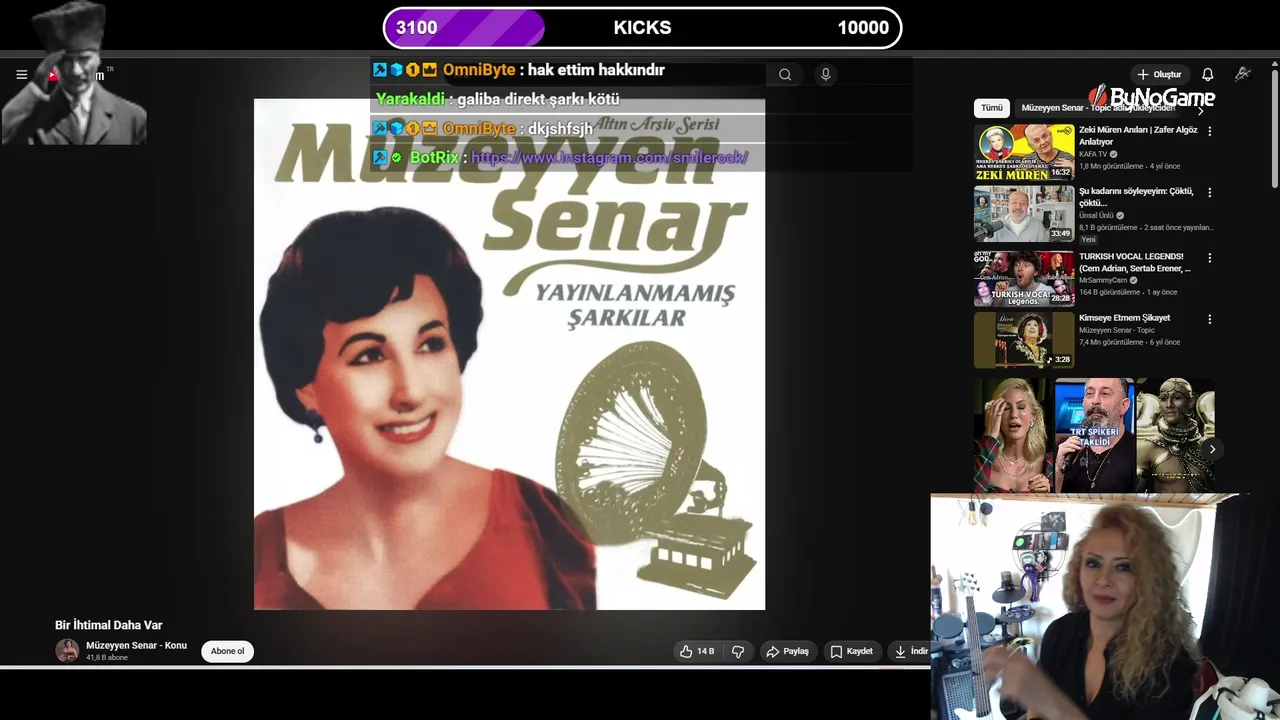Click the Yarakaldi username in chat
This screenshot has width=1280, height=720.
tap(410, 99)
